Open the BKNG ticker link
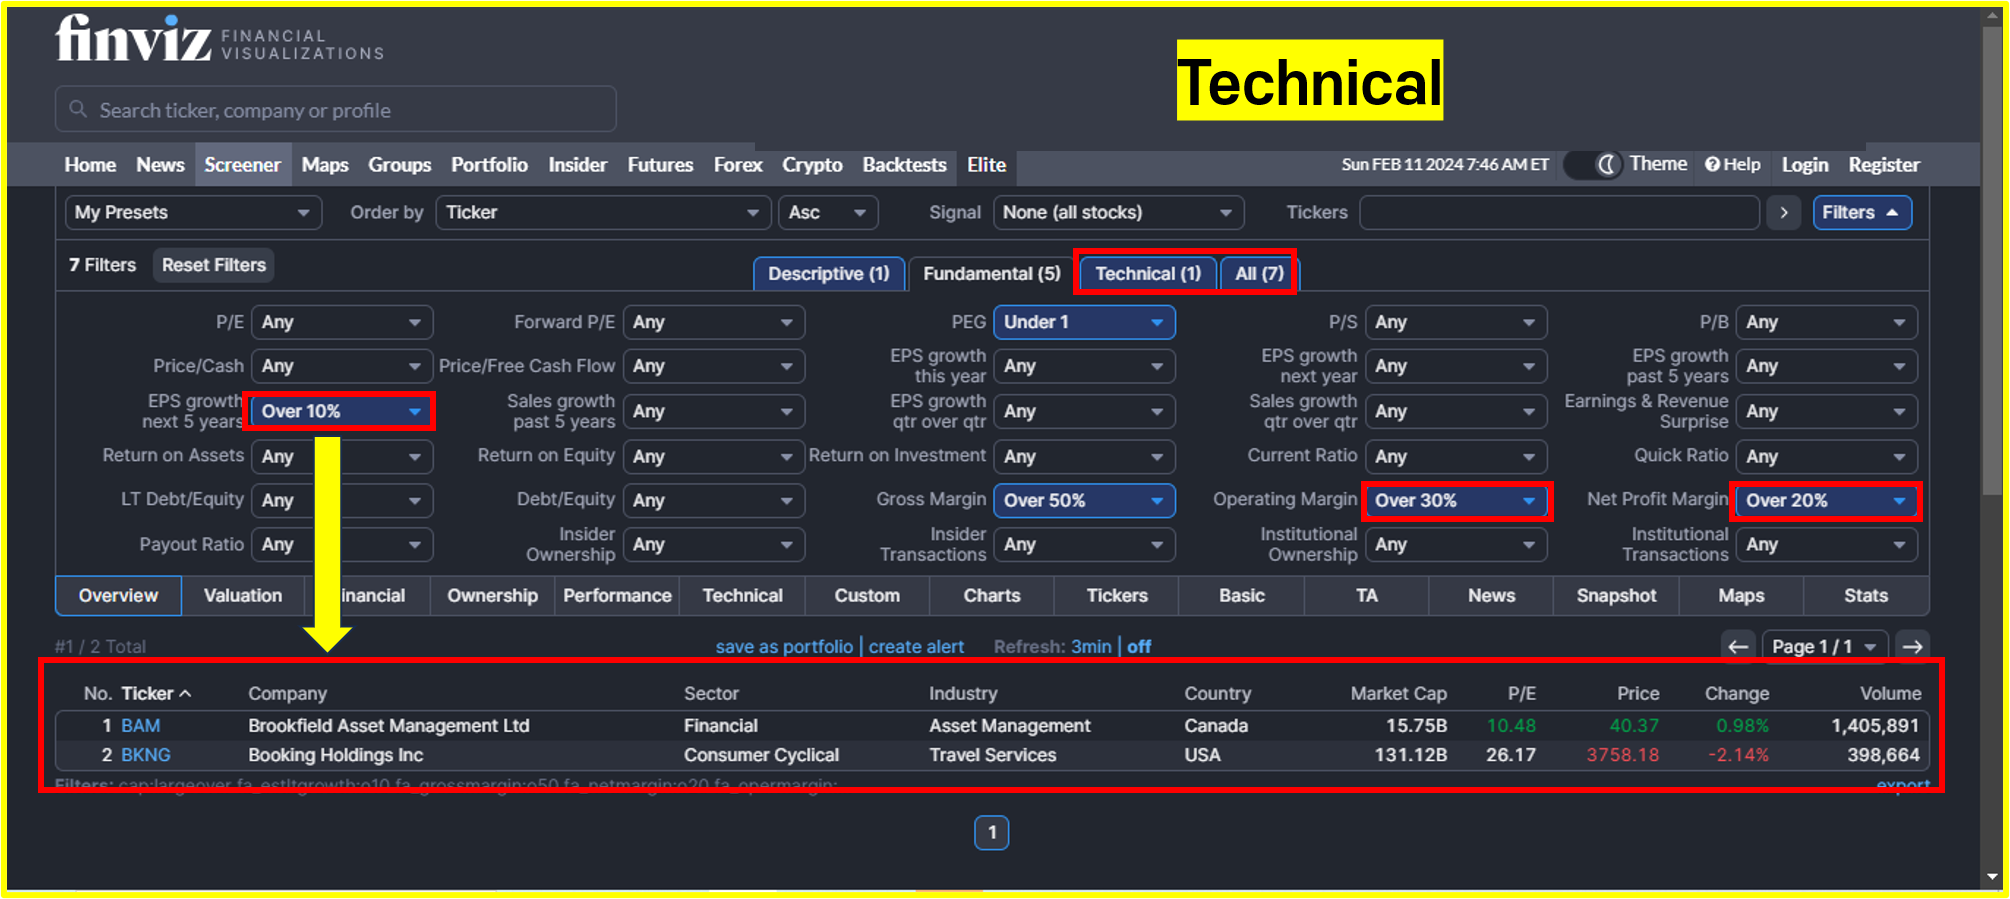2010x899 pixels. point(146,755)
